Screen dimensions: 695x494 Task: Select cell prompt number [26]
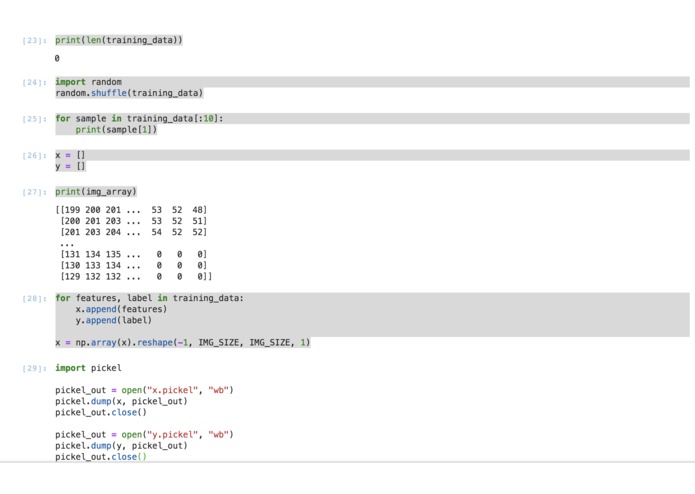pyautogui.click(x=34, y=156)
